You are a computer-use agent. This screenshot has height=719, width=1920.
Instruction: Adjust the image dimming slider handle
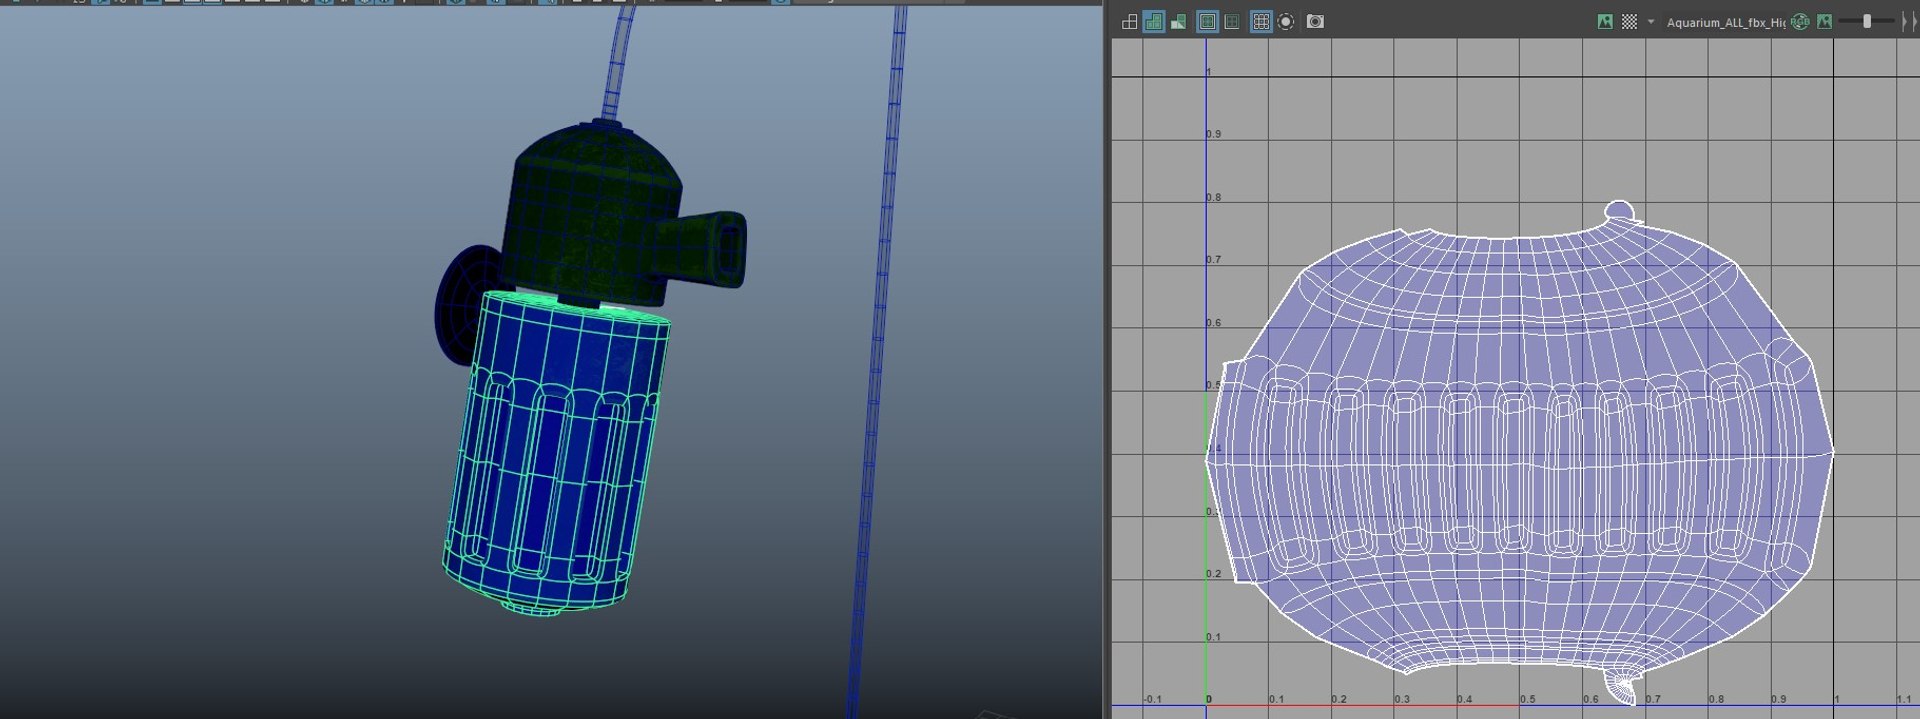[1866, 21]
